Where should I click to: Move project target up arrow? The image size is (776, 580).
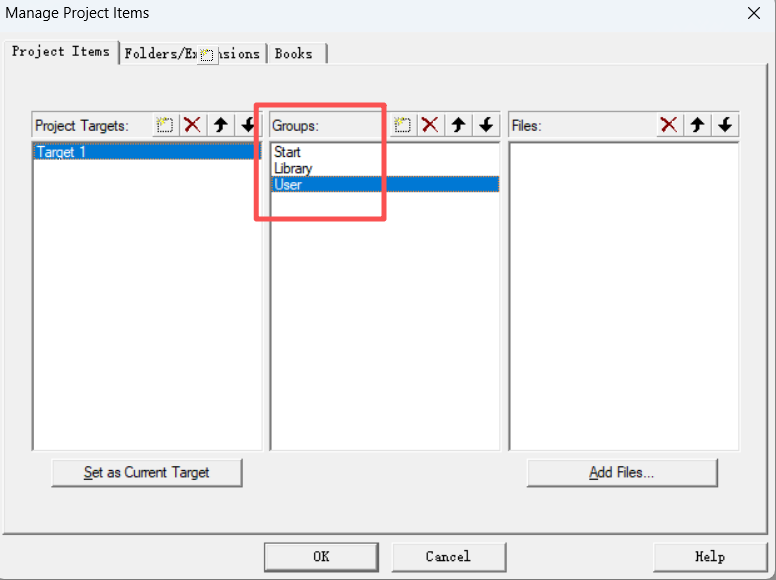click(221, 125)
